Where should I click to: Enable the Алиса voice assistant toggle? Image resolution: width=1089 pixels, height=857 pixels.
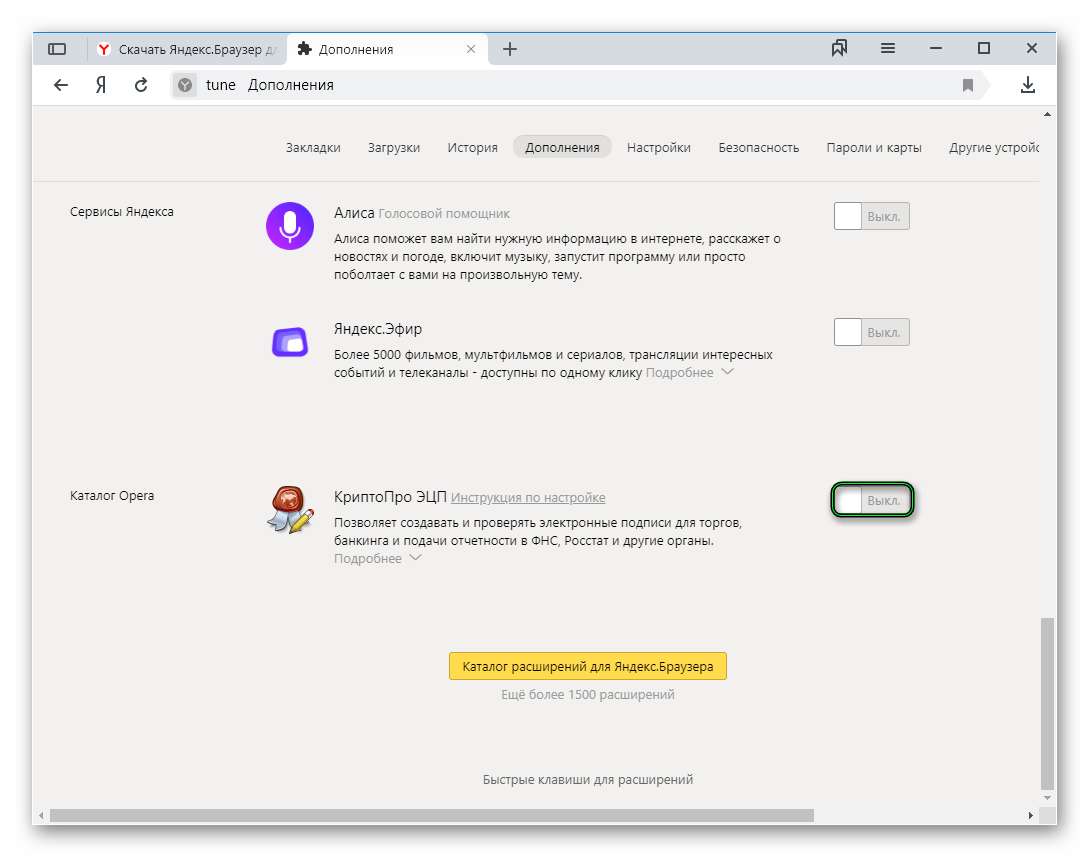click(x=871, y=216)
